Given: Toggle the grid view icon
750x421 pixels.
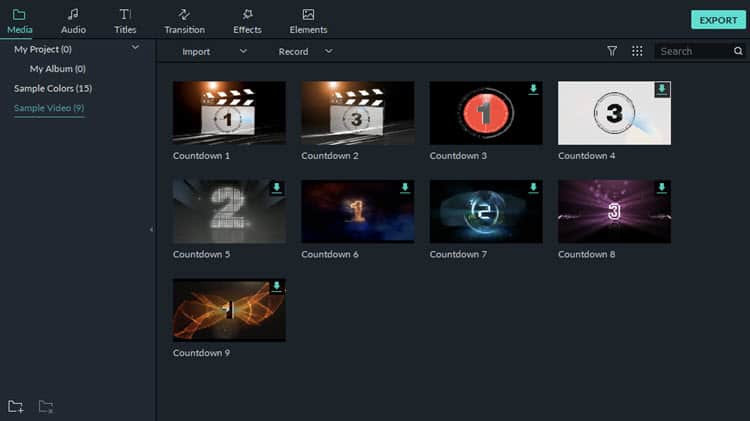Looking at the screenshot, I should [x=637, y=51].
